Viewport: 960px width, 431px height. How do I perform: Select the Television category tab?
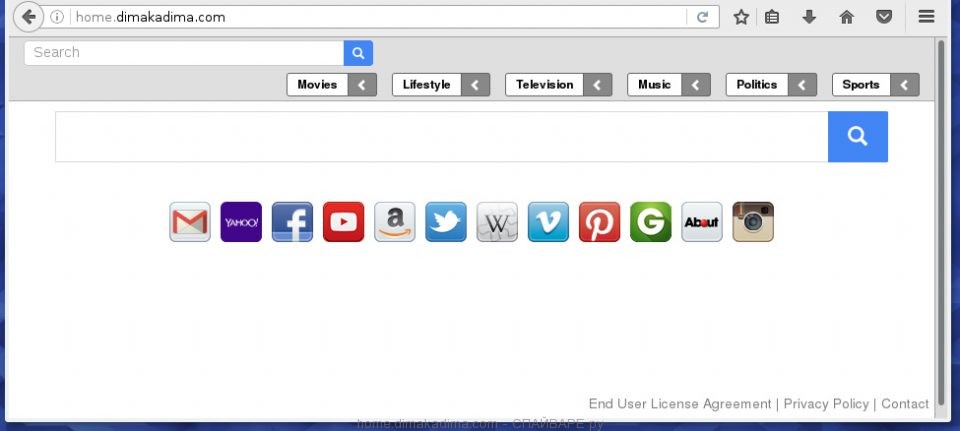[x=544, y=85]
